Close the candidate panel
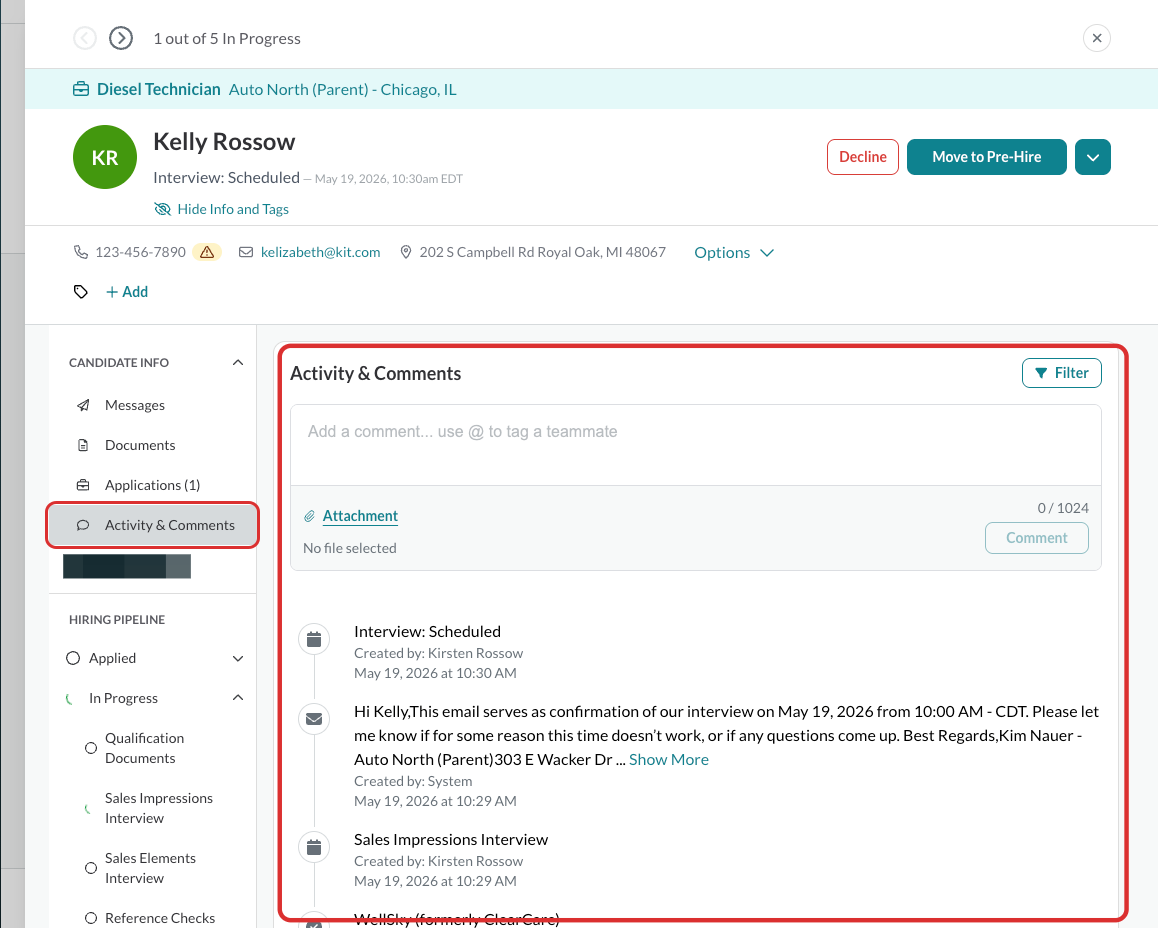 click(x=1097, y=38)
